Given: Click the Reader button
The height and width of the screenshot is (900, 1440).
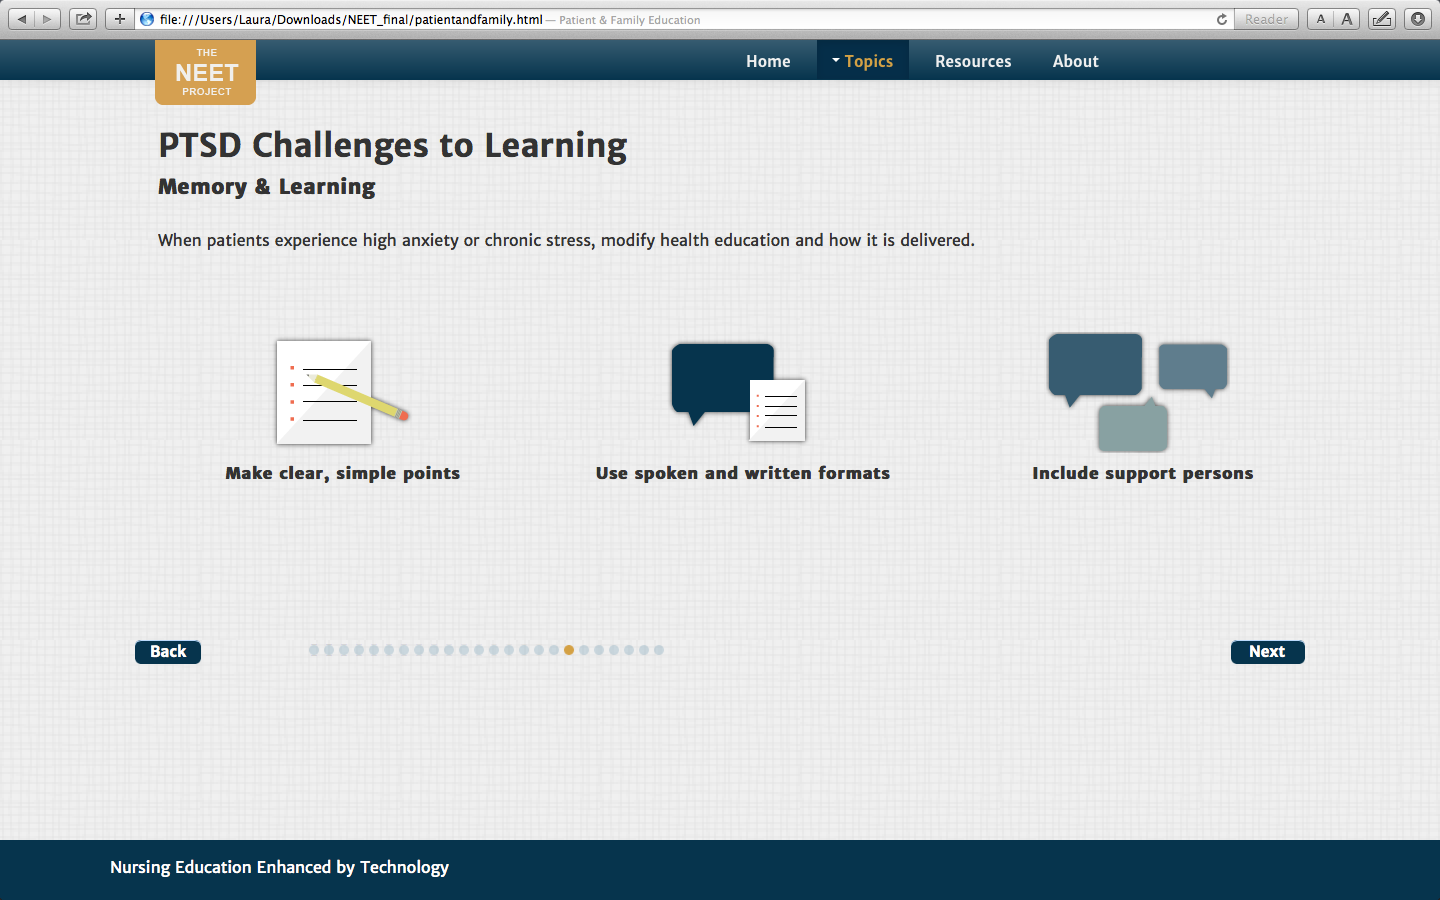Looking at the screenshot, I should [1266, 19].
